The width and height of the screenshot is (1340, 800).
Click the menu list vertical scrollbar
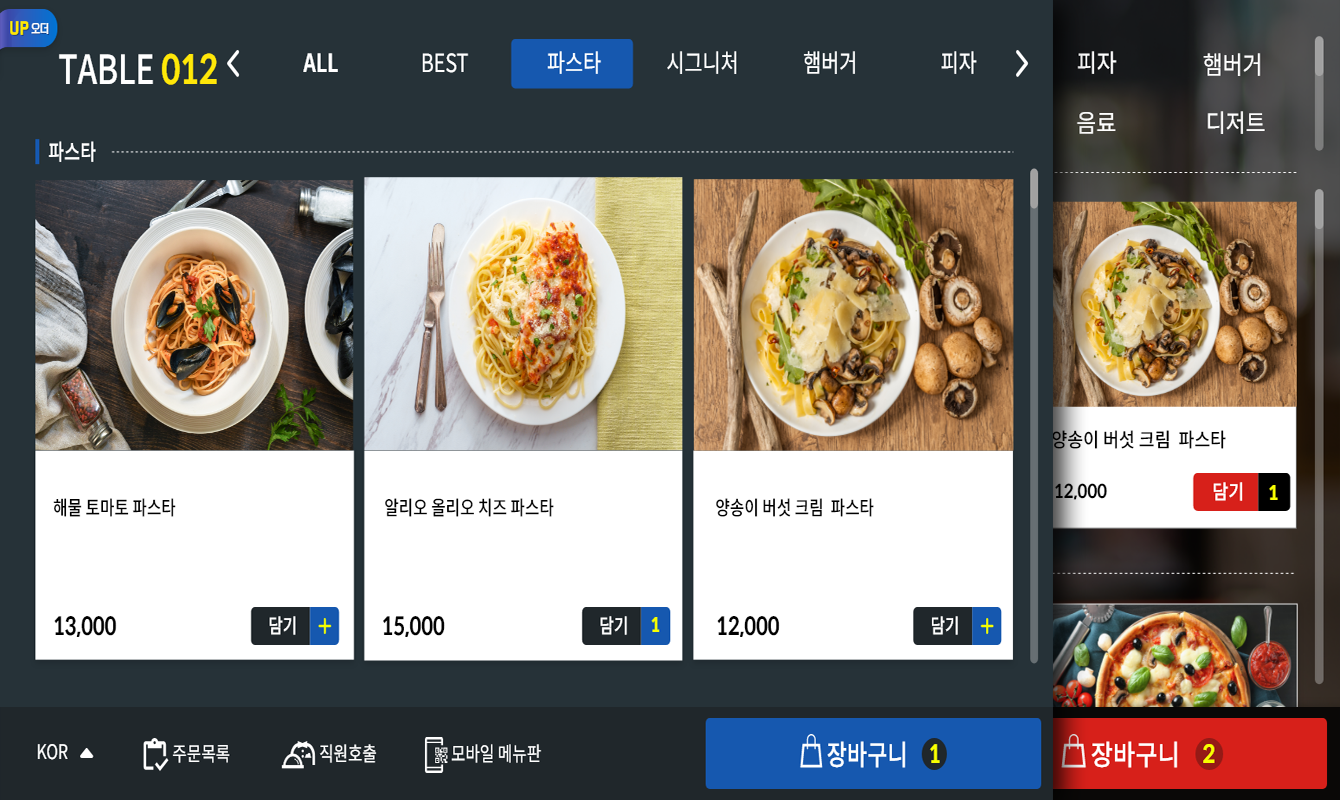click(x=1033, y=415)
